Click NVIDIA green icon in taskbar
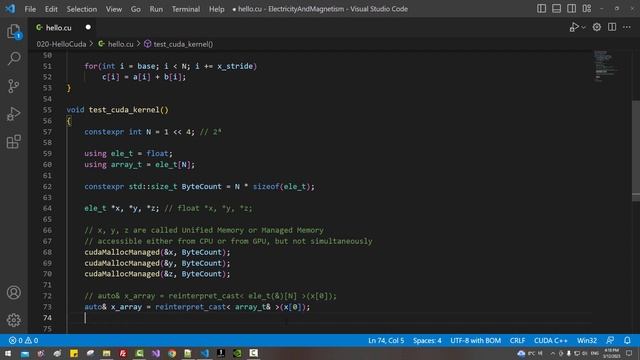This screenshot has height=360, width=640. 237,353
